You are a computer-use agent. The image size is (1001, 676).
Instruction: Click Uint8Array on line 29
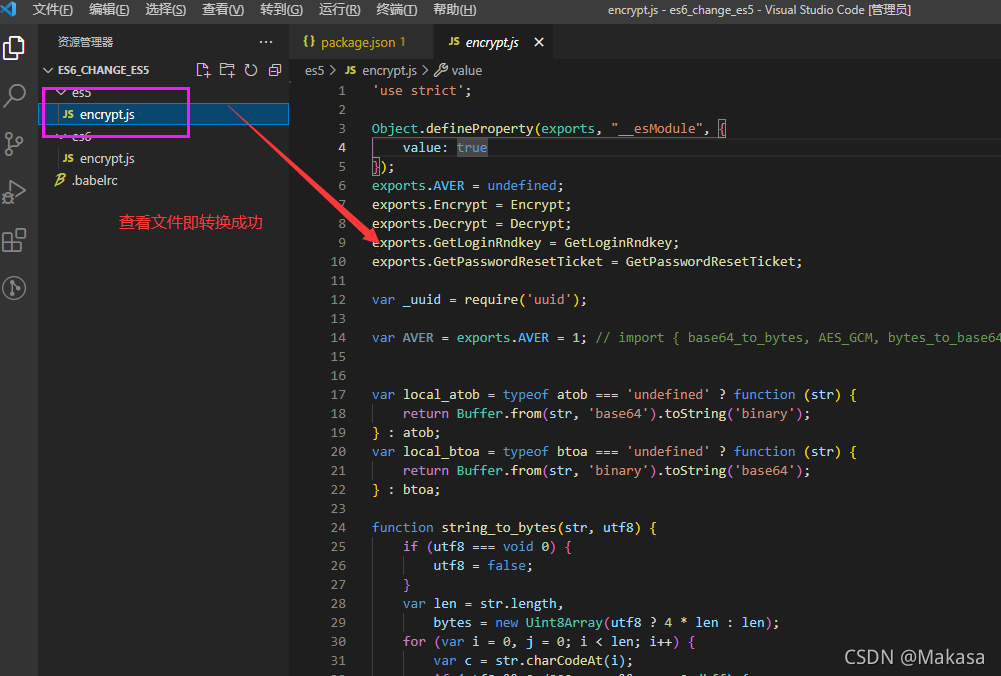(x=564, y=622)
